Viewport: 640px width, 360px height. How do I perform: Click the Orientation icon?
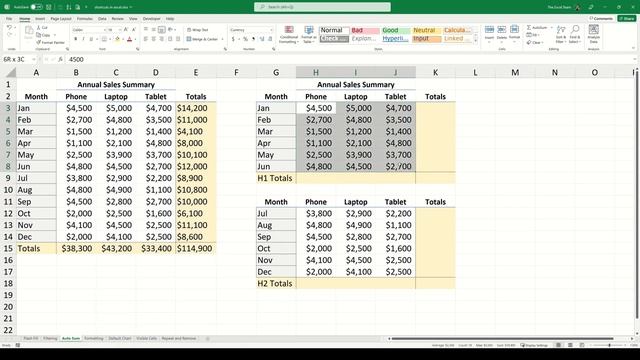pos(171,29)
